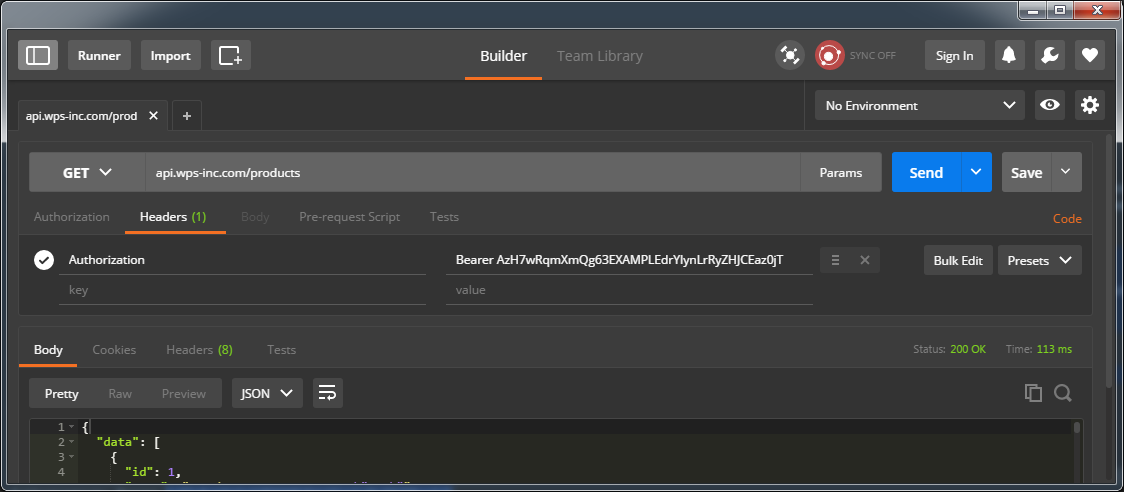Search the response body with magnifier icon
The height and width of the screenshot is (492, 1124).
coord(1063,393)
